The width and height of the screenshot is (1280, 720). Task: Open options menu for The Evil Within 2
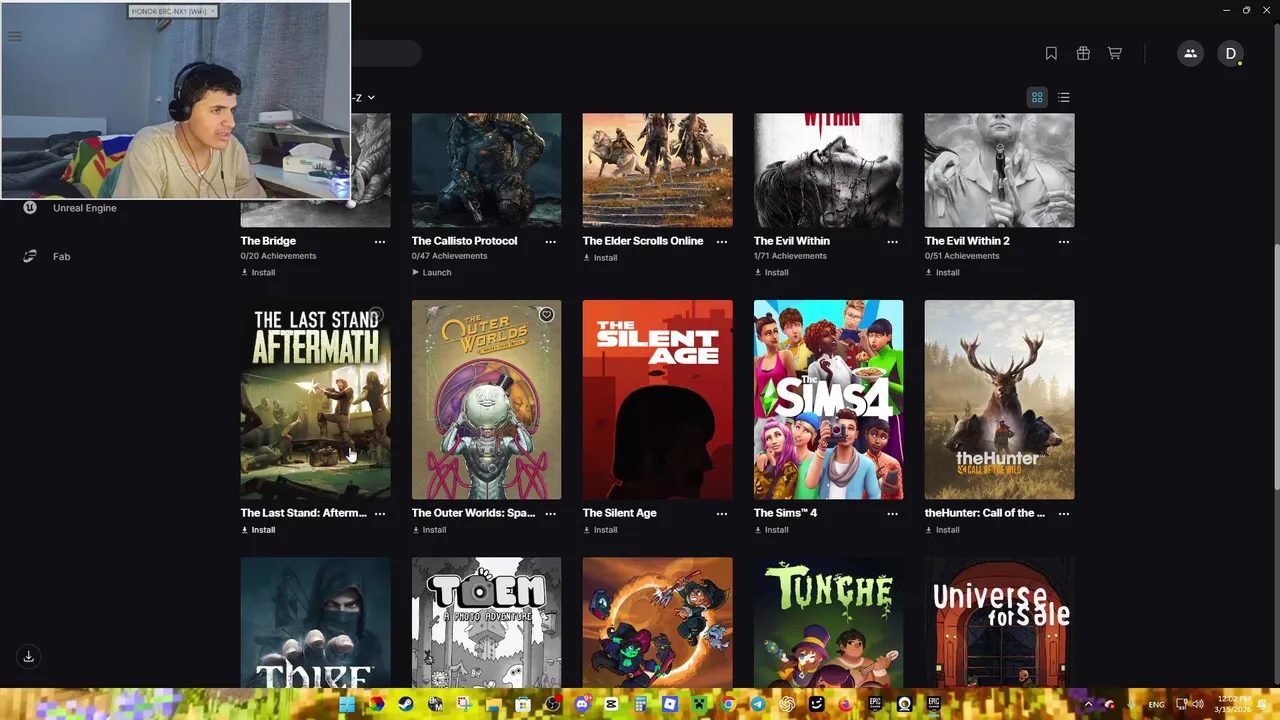click(1064, 242)
